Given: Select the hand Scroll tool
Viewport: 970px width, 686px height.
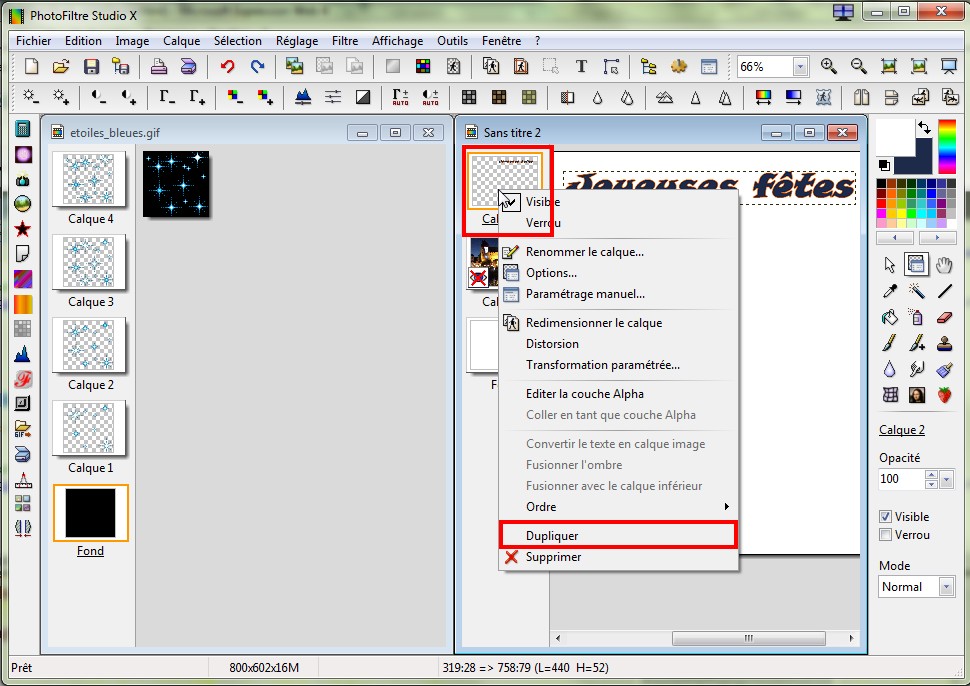Looking at the screenshot, I should [944, 265].
